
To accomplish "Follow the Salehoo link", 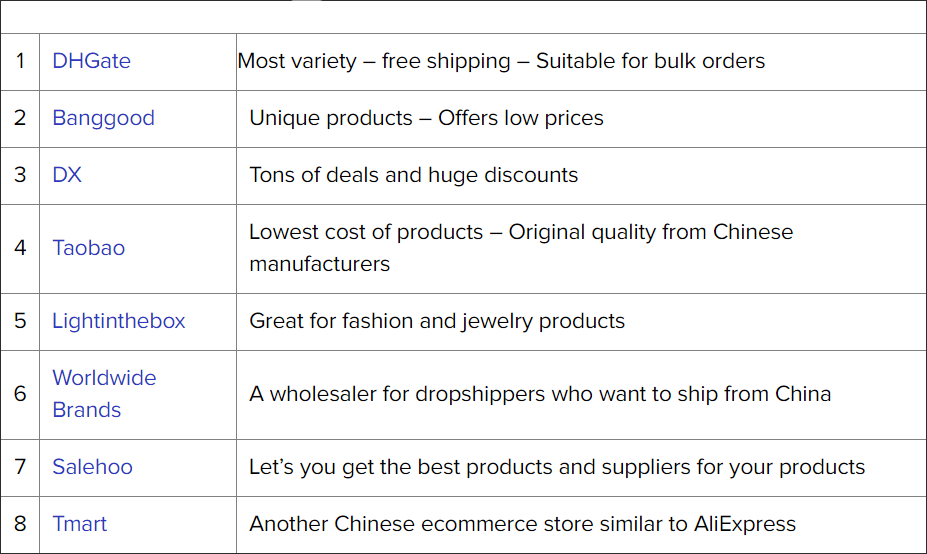I will 92,467.
